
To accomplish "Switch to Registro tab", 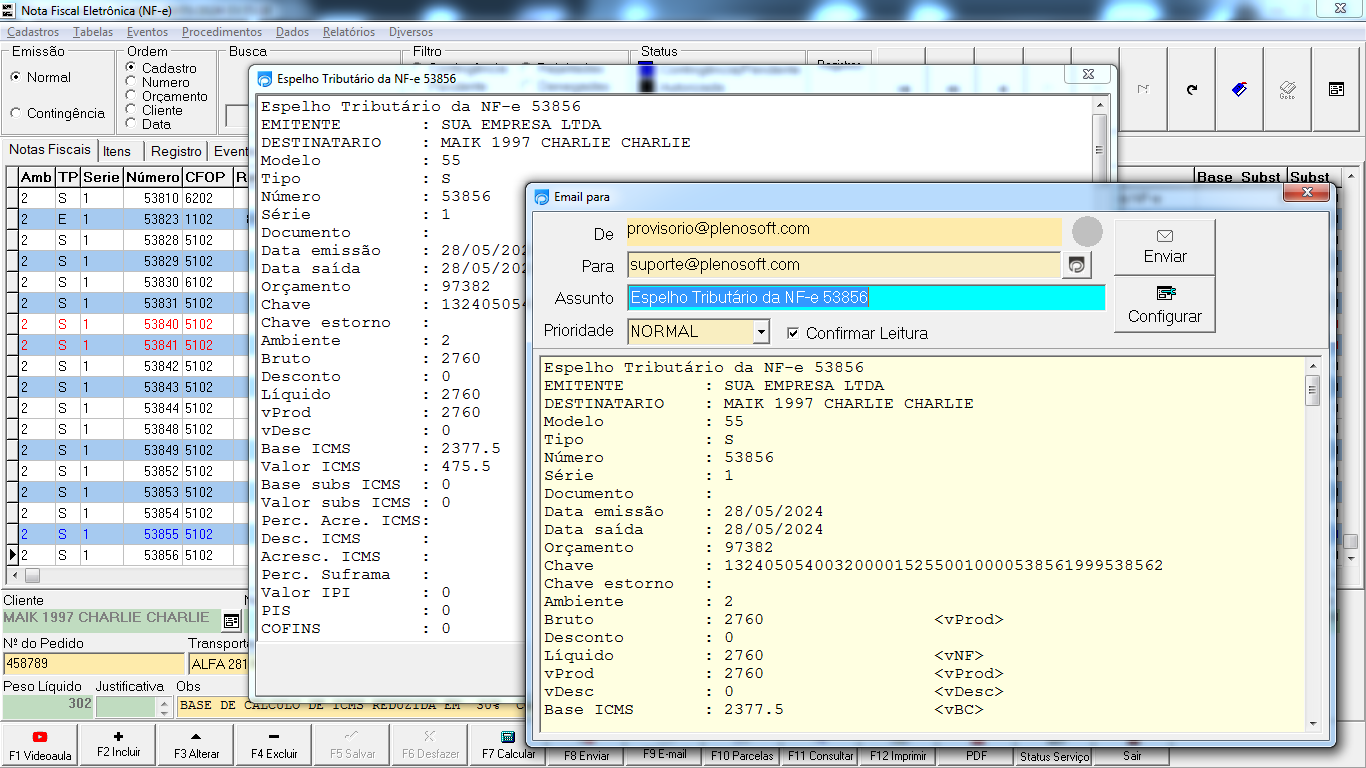I will [x=176, y=151].
